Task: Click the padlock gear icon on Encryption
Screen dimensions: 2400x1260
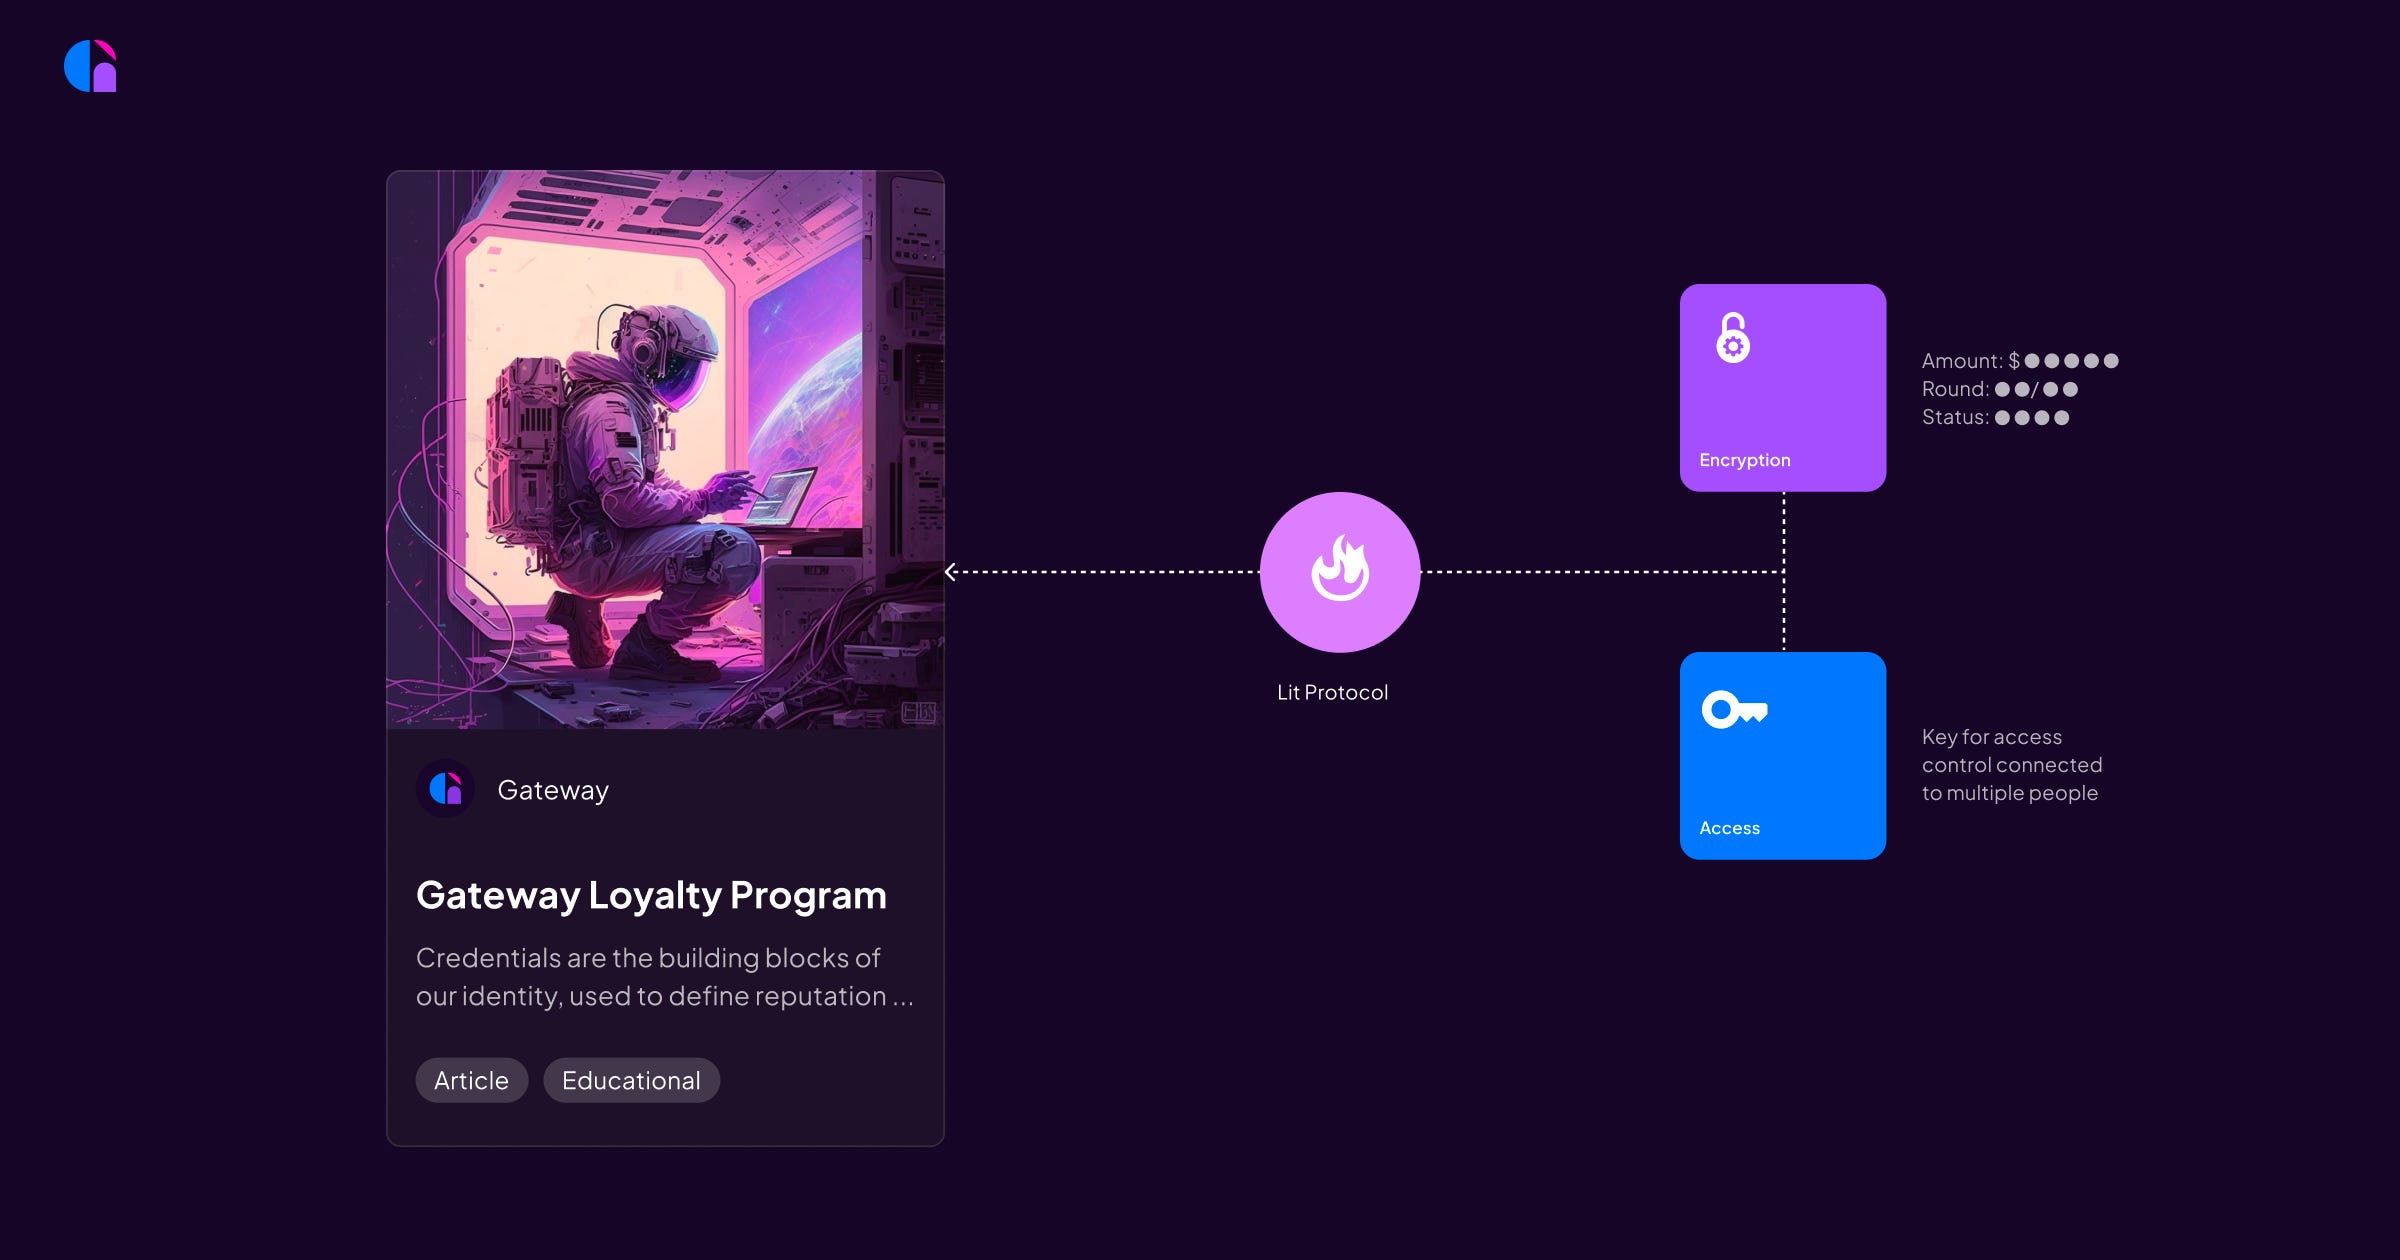Action: (1733, 338)
